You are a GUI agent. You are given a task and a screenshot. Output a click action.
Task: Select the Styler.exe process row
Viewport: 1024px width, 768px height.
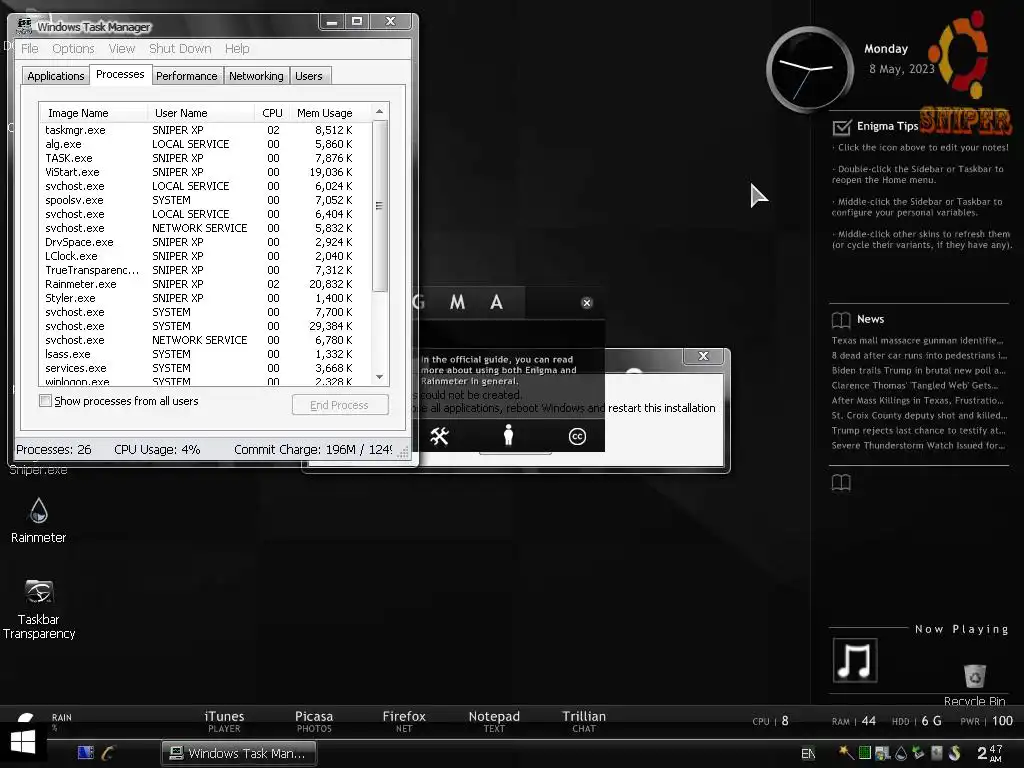click(x=205, y=298)
